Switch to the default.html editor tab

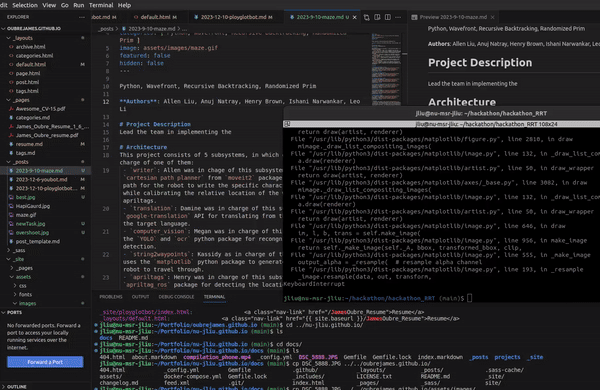tap(155, 17)
